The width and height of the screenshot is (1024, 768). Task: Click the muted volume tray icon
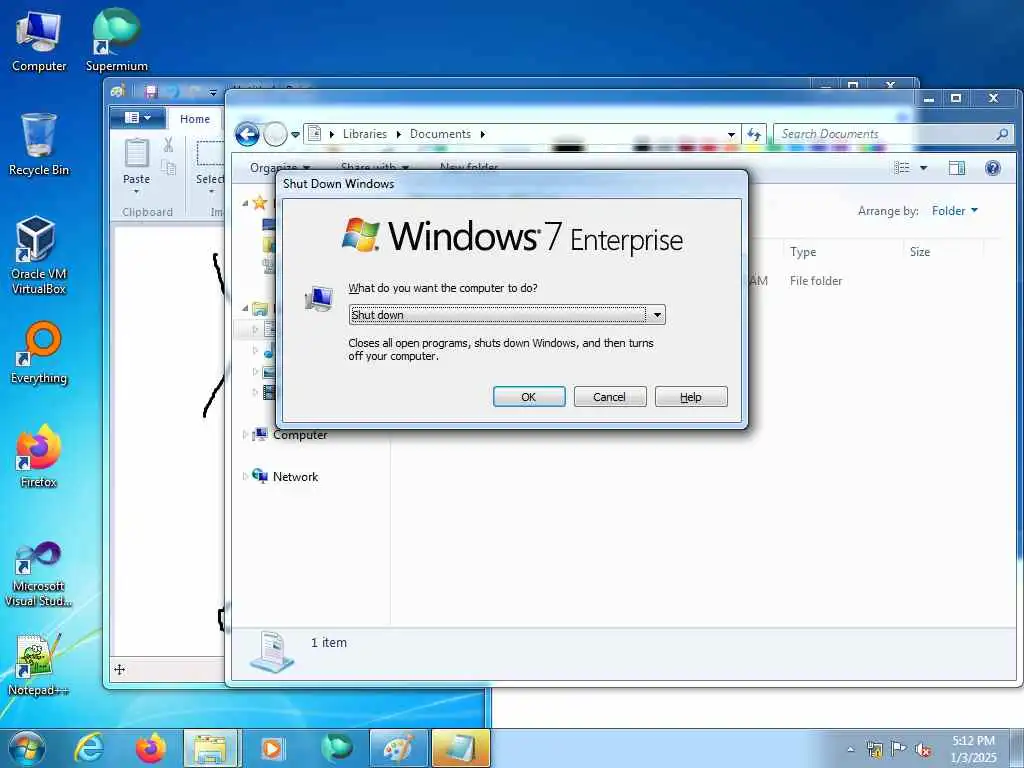coord(923,749)
